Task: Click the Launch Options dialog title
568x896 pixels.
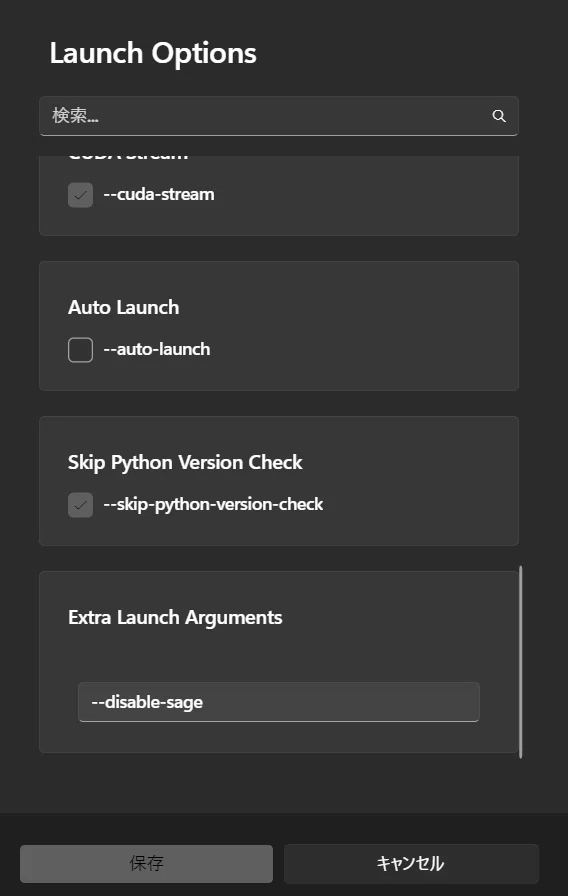Action: pyautogui.click(x=153, y=53)
